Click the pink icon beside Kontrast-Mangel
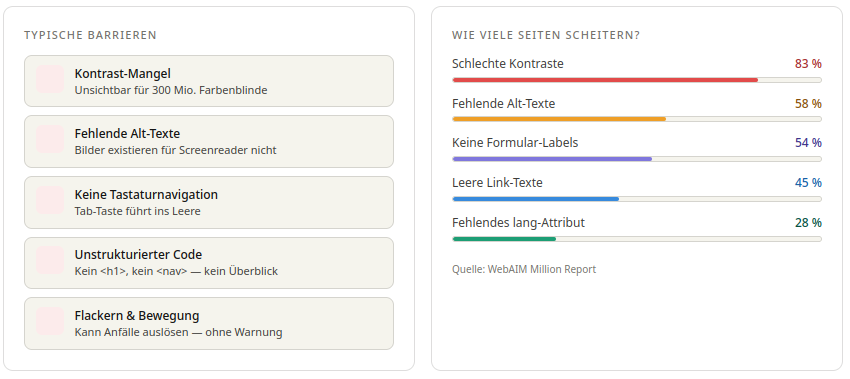This screenshot has height=379, width=850. click(x=50, y=79)
